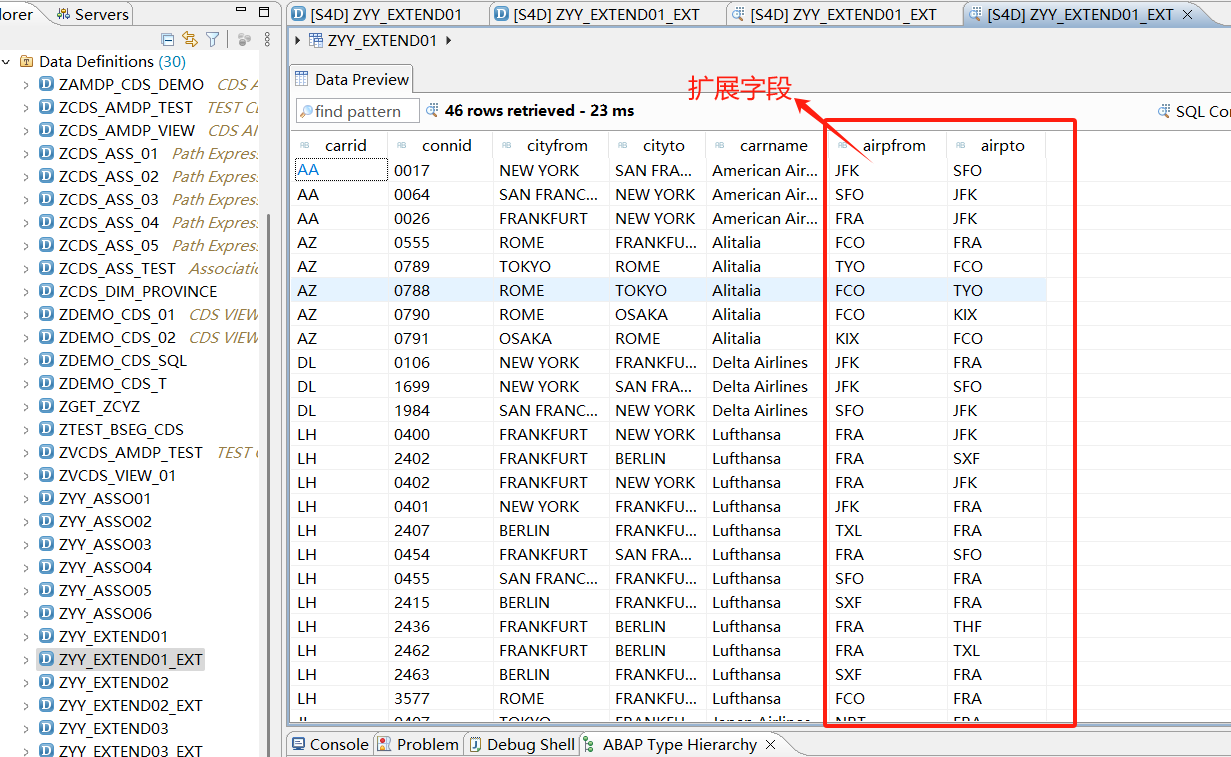Viewport: 1231px width, 757px height.
Task: Click the View Menu dots in Project Explorer toolbar
Action: pyautogui.click(x=267, y=38)
